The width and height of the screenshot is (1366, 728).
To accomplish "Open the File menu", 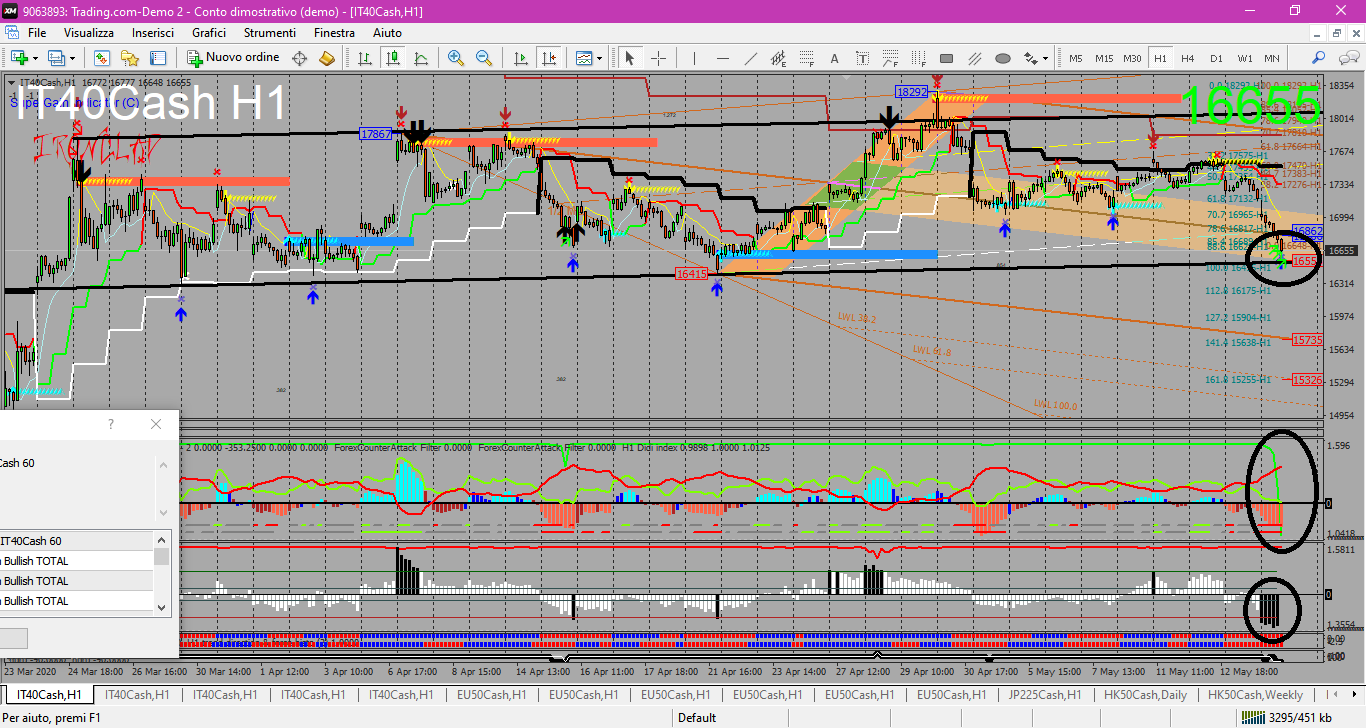I will pos(37,33).
